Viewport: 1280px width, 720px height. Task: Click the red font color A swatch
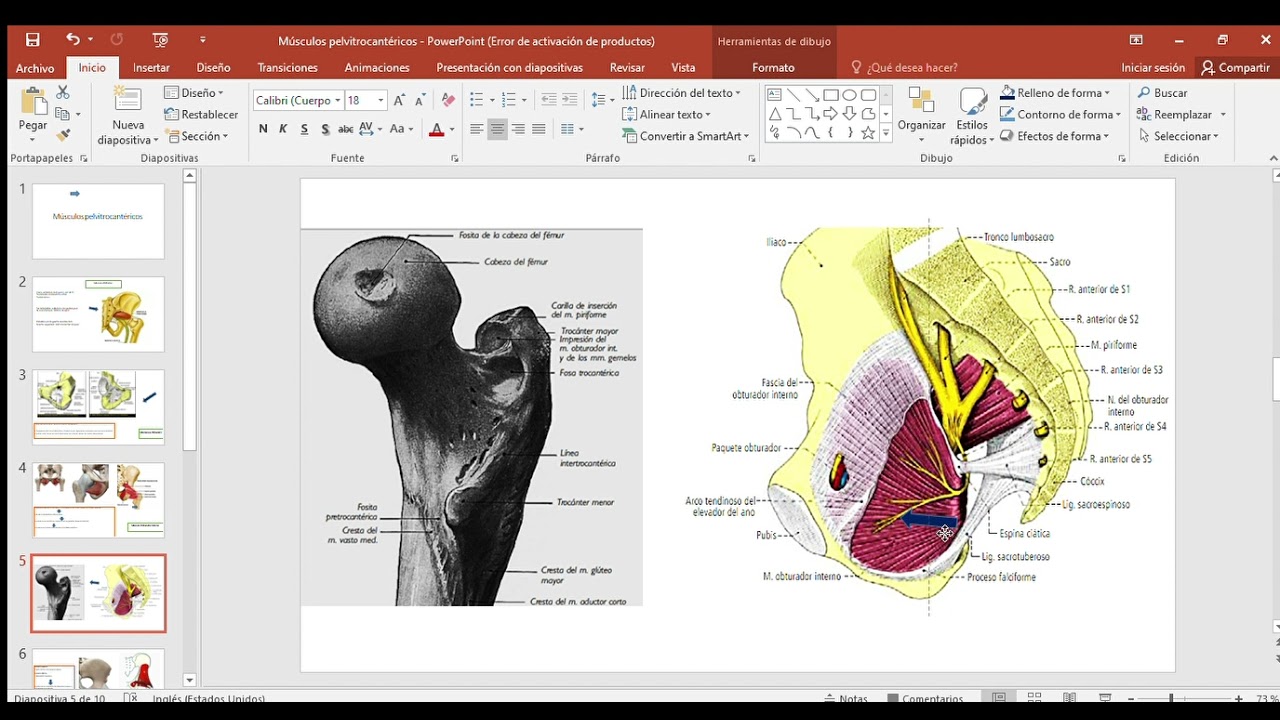(x=436, y=129)
